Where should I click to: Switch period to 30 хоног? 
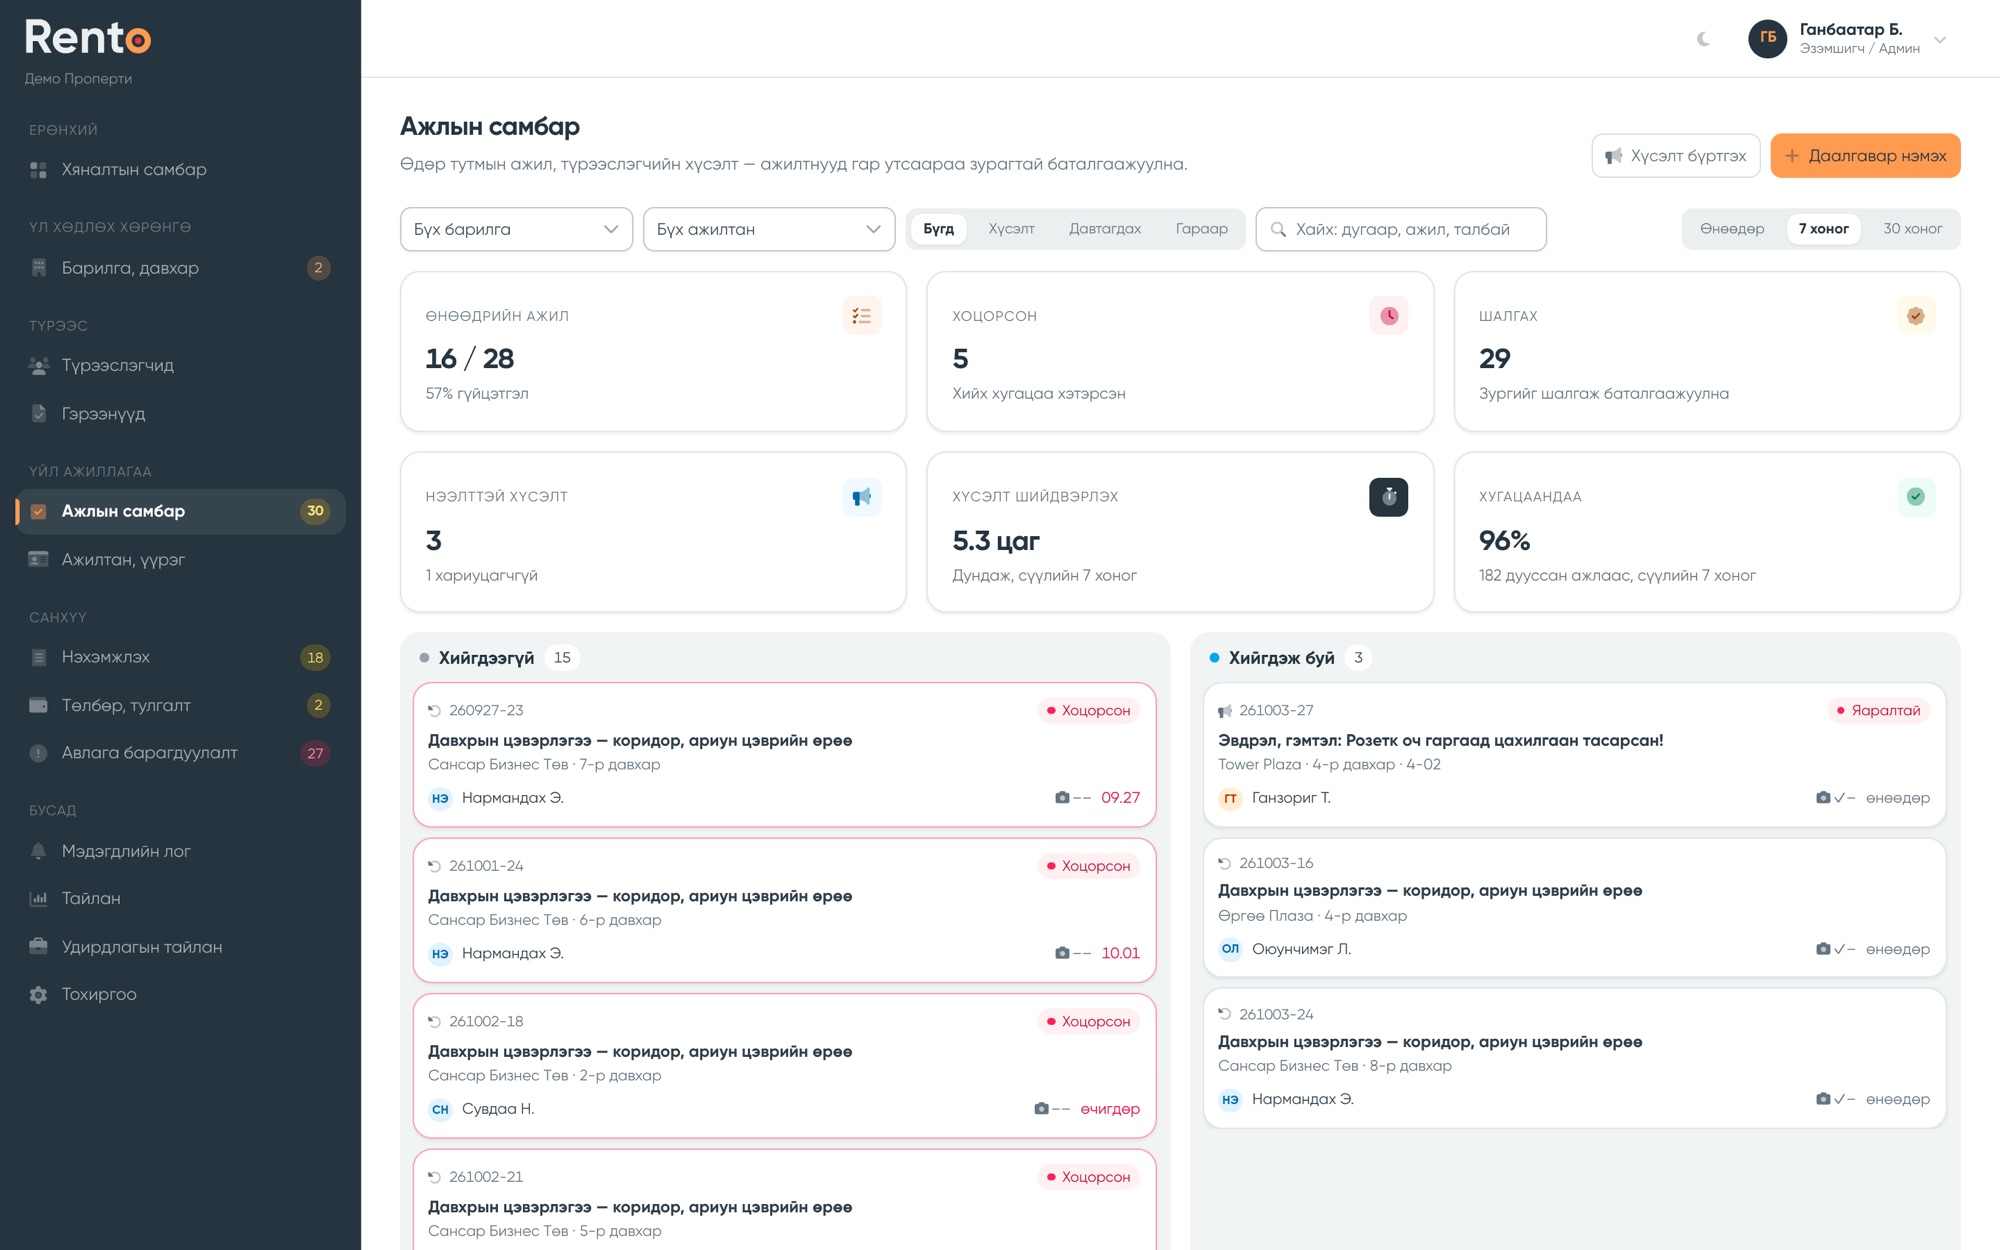tap(1912, 229)
